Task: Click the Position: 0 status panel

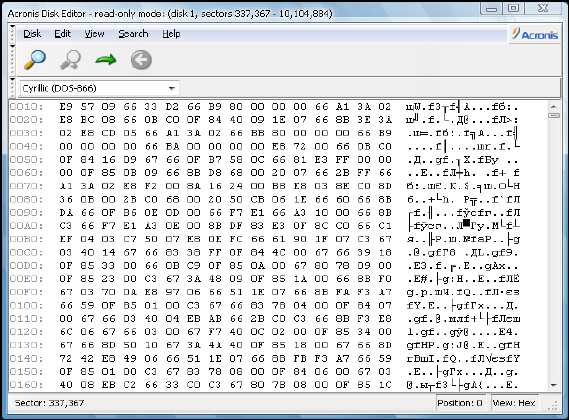Action: pyautogui.click(x=460, y=403)
